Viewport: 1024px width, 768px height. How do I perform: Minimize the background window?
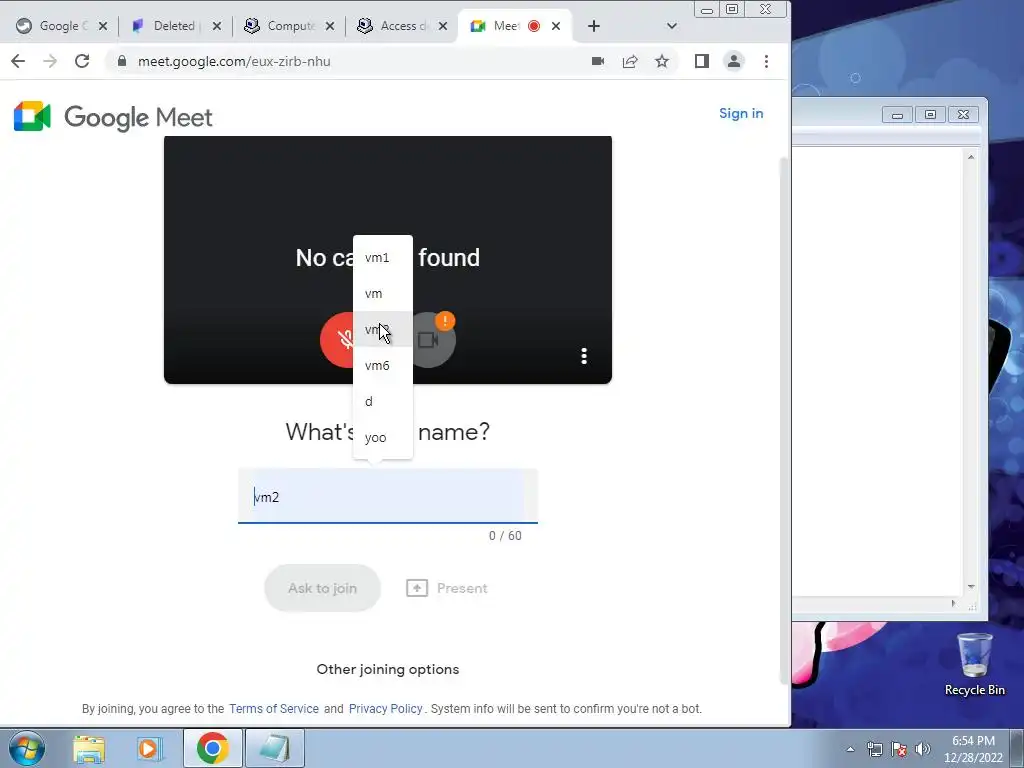pyautogui.click(x=897, y=114)
